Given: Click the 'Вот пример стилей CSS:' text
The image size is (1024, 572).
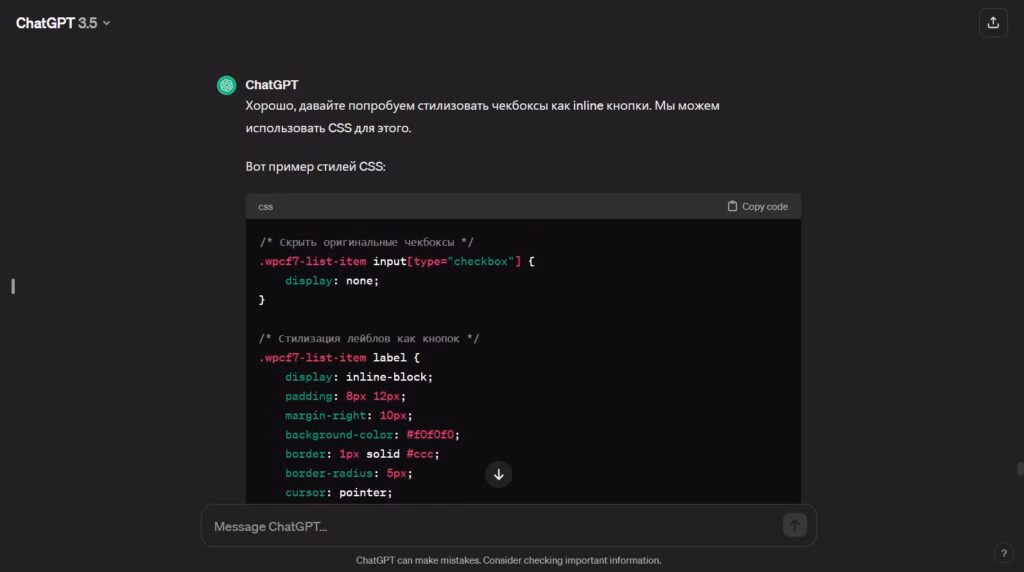Looking at the screenshot, I should pos(315,167).
